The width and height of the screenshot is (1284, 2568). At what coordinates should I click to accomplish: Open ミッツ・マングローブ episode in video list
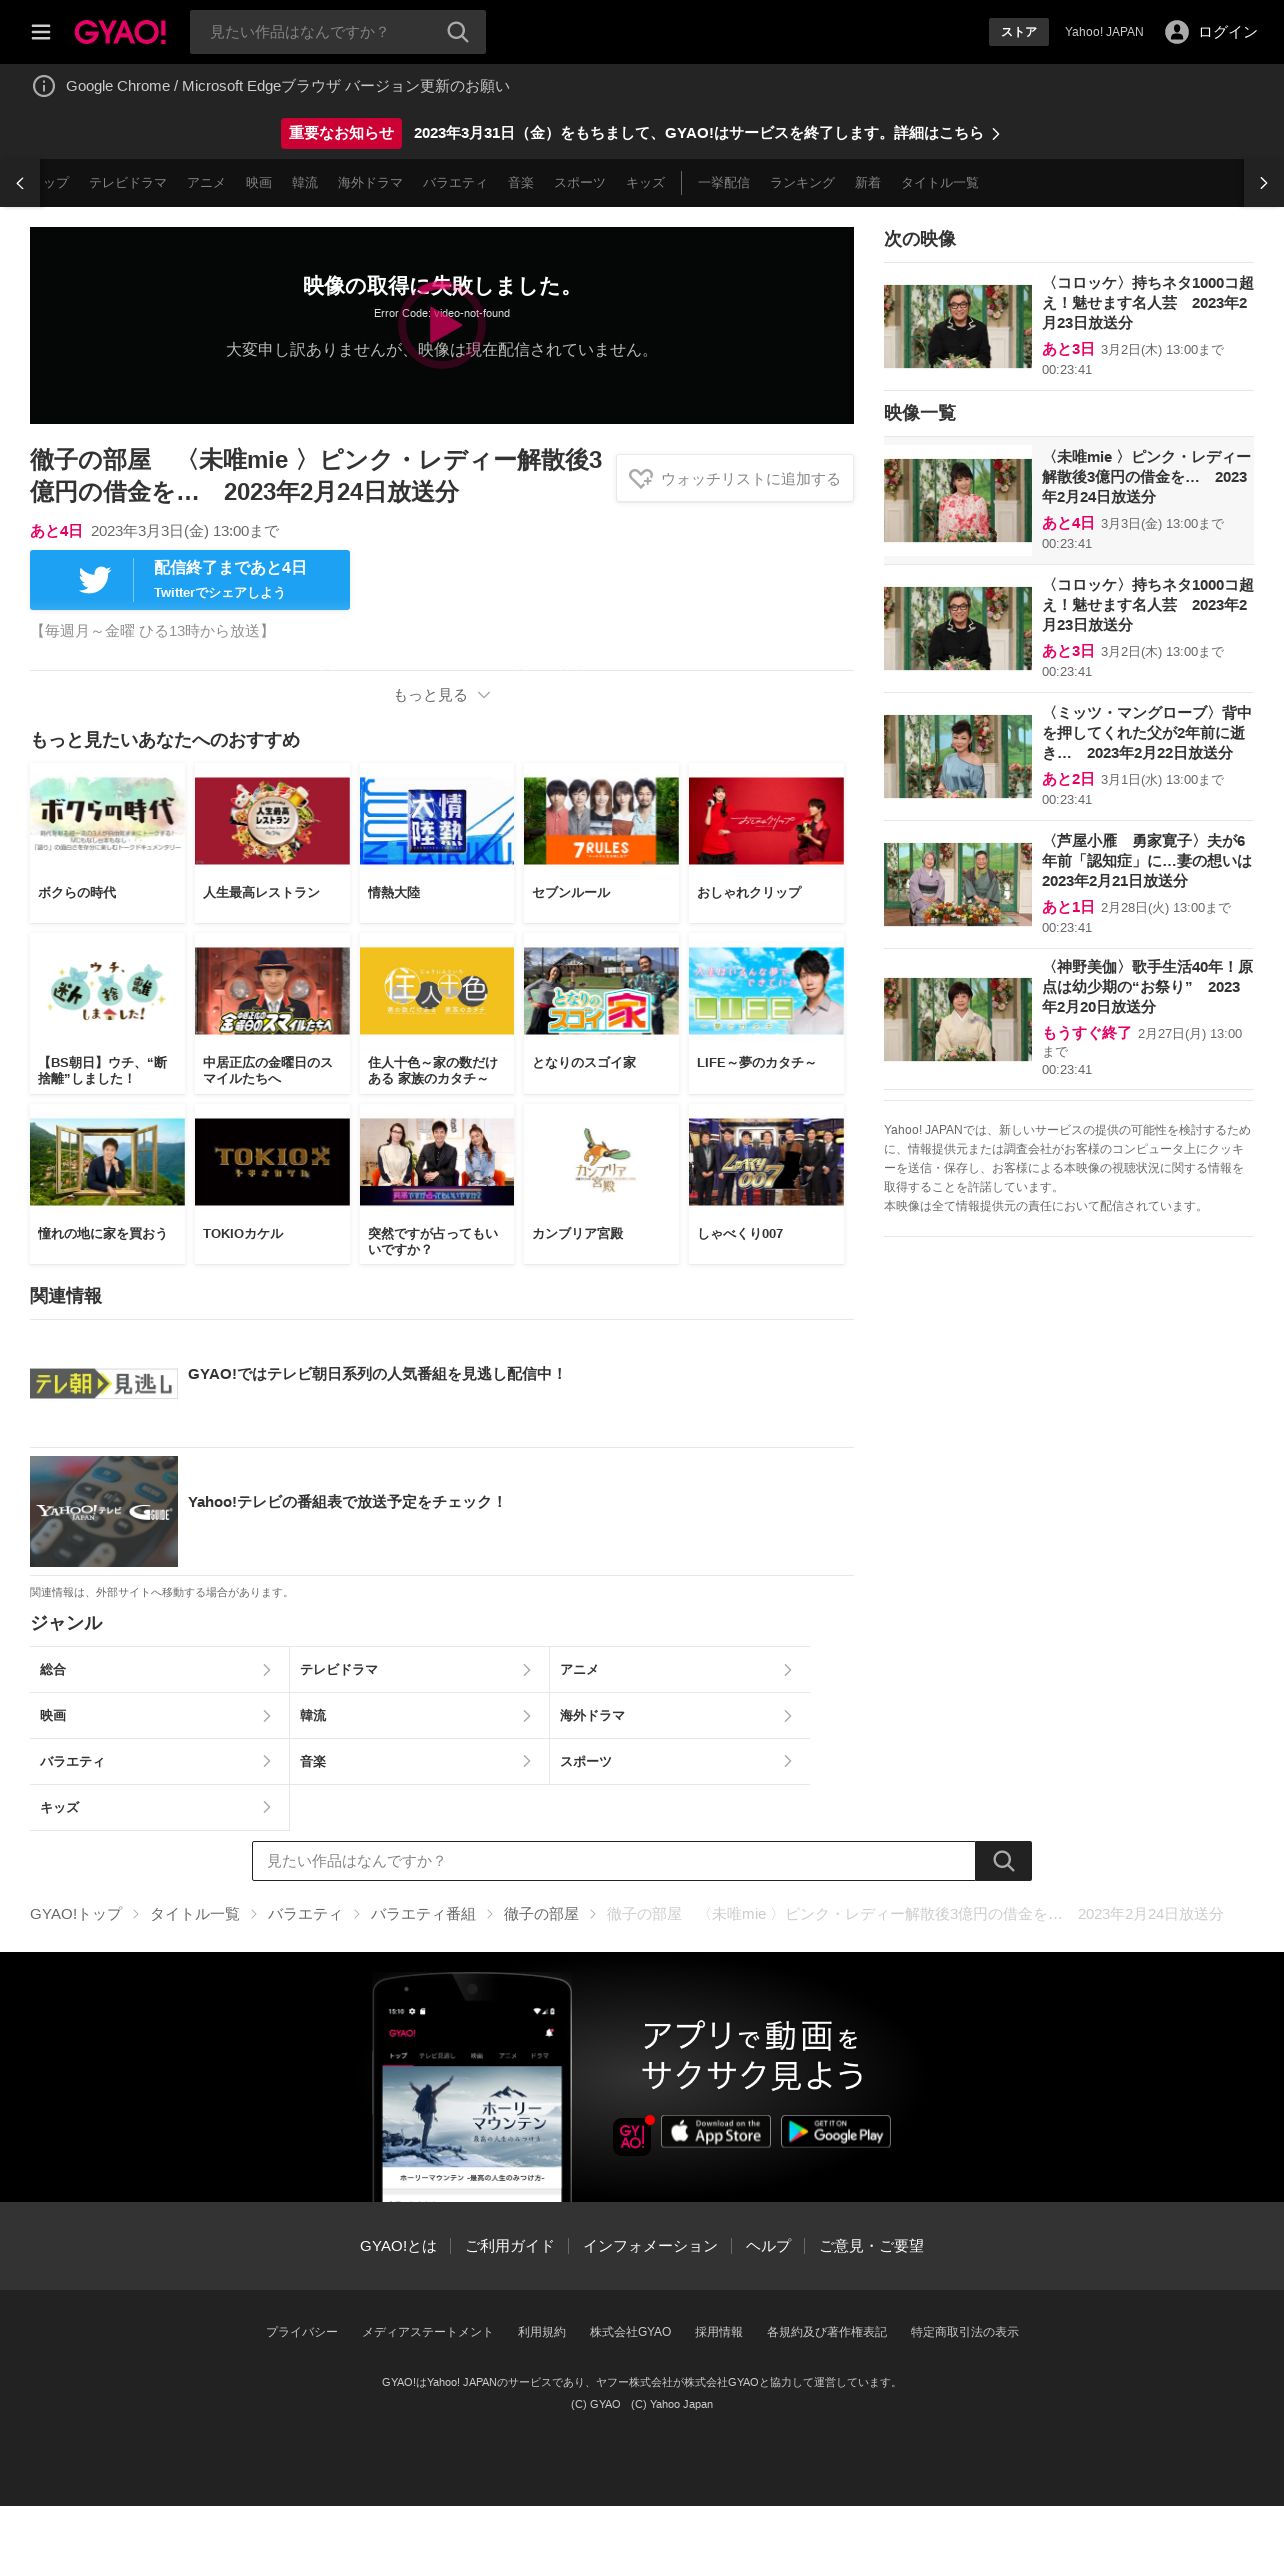(1068, 756)
